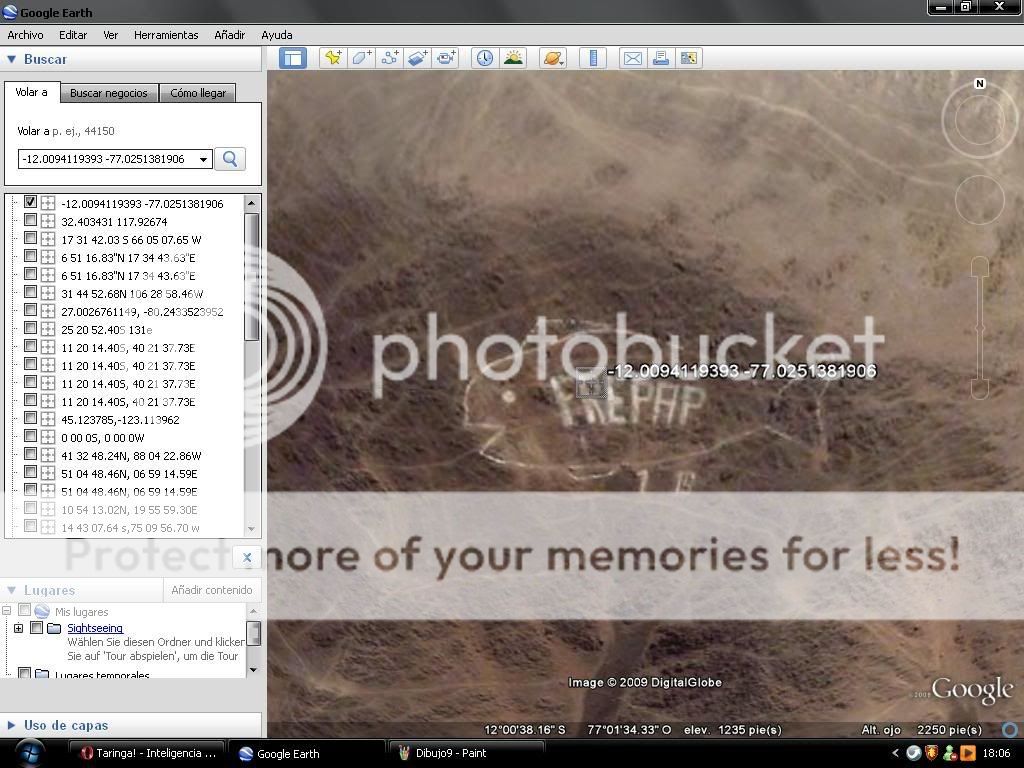This screenshot has height=768, width=1024.
Task: Open the Ver menu
Action: (110, 35)
